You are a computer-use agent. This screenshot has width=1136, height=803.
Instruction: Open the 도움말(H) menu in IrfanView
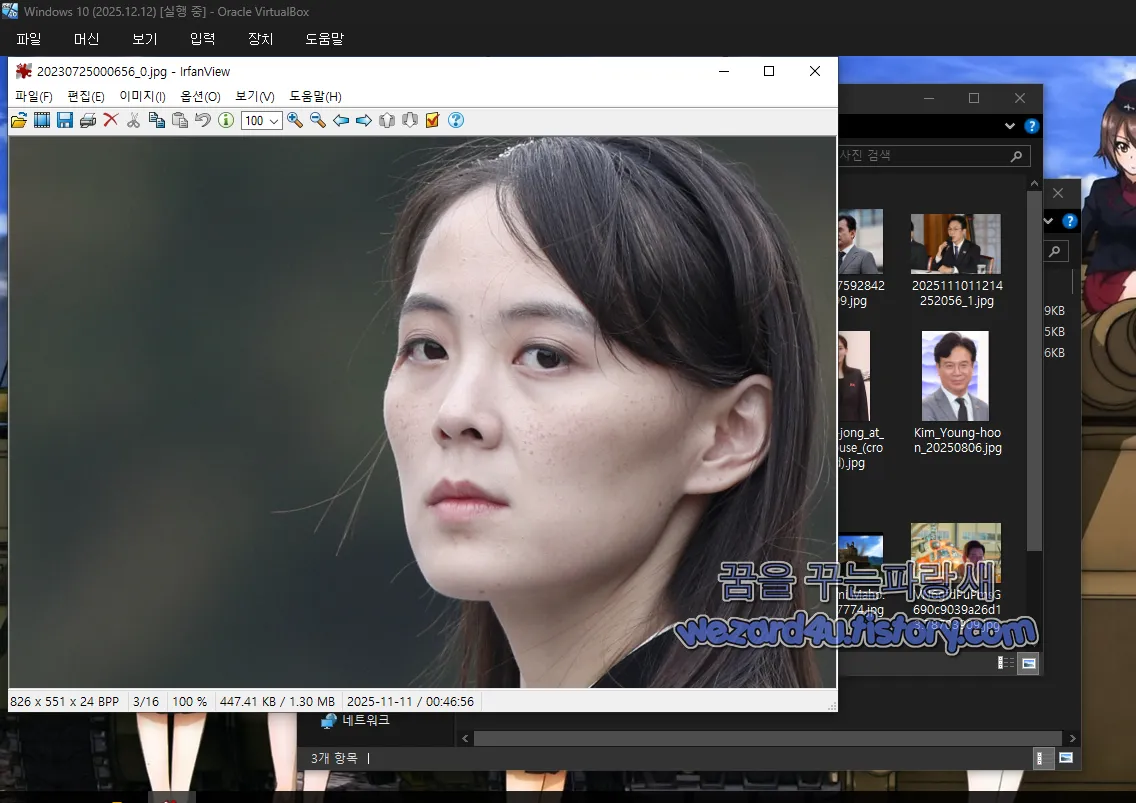coord(315,96)
